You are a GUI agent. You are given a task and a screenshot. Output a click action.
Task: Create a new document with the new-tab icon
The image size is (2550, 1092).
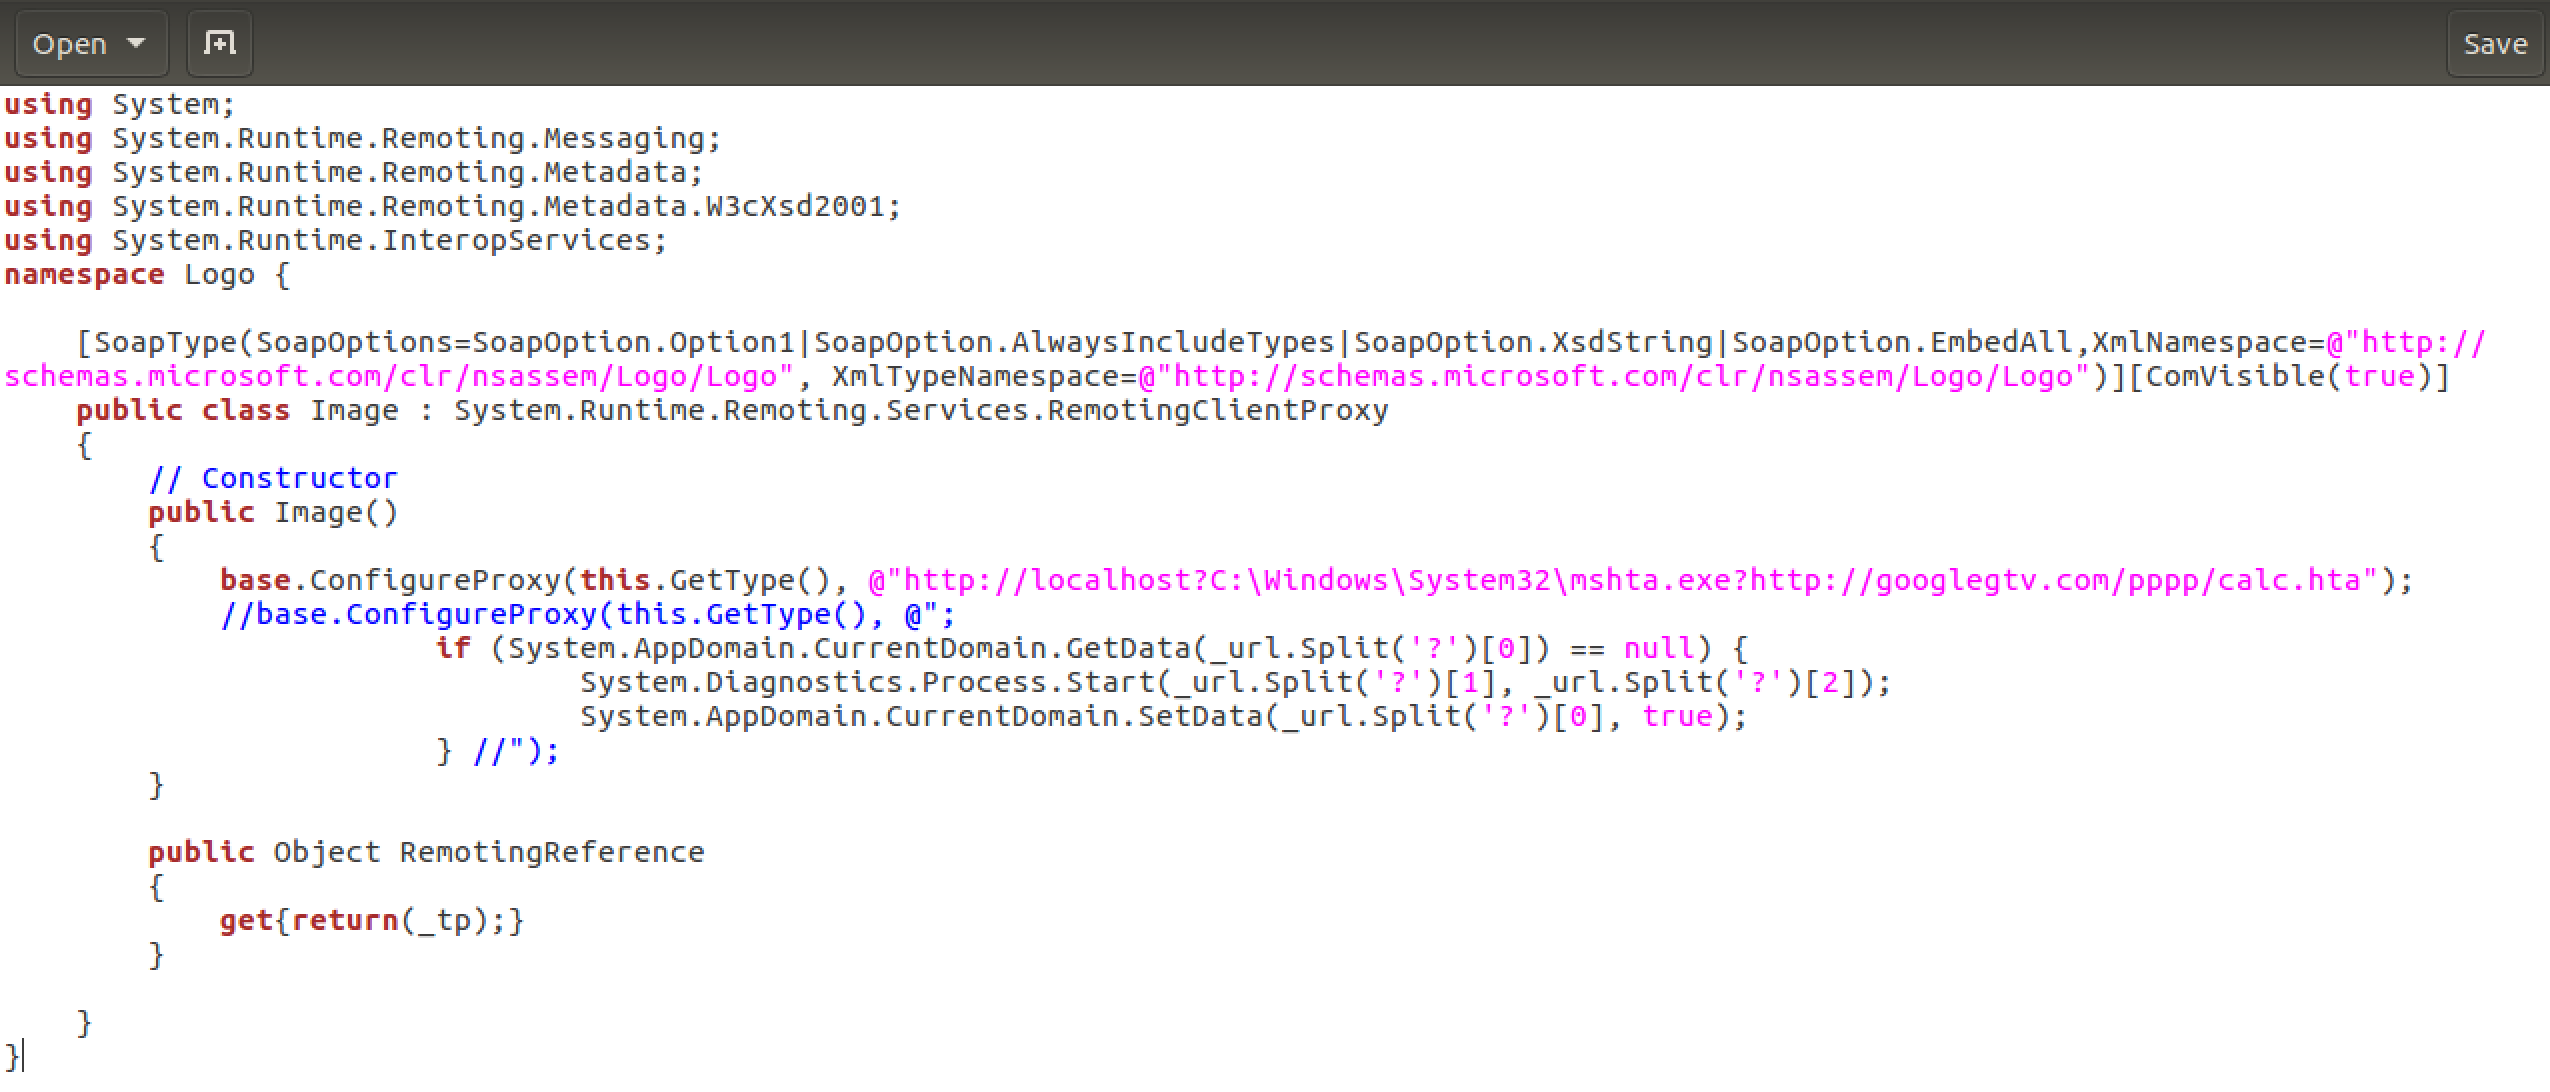click(219, 43)
